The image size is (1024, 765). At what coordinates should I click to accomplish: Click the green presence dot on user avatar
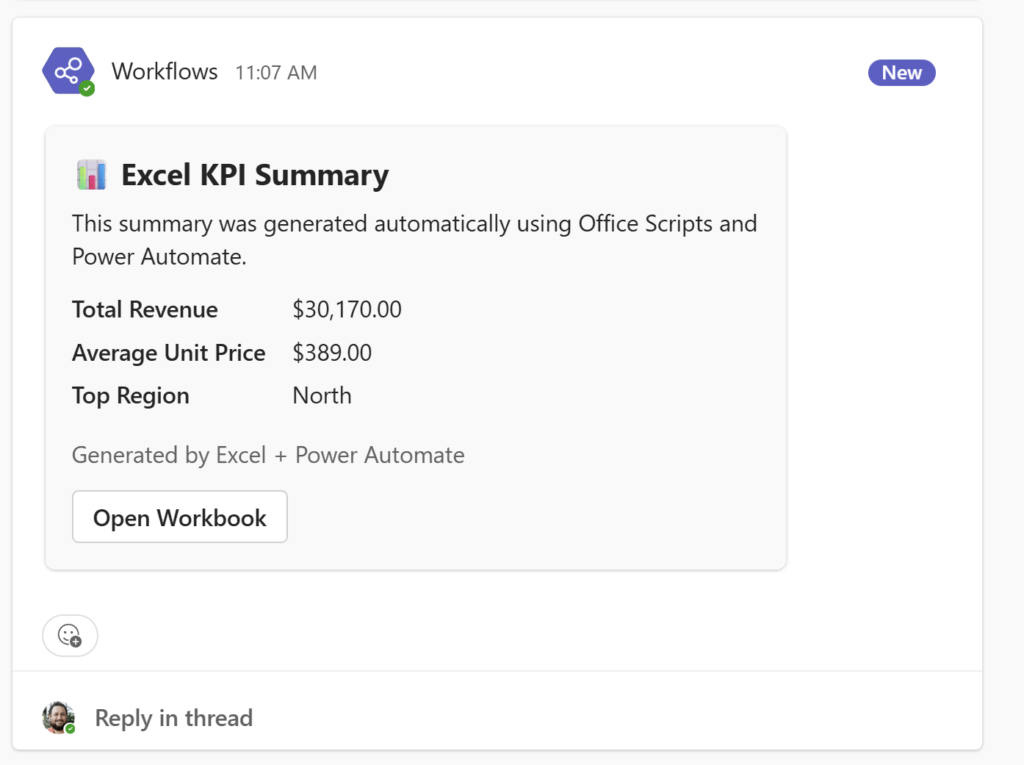point(70,729)
